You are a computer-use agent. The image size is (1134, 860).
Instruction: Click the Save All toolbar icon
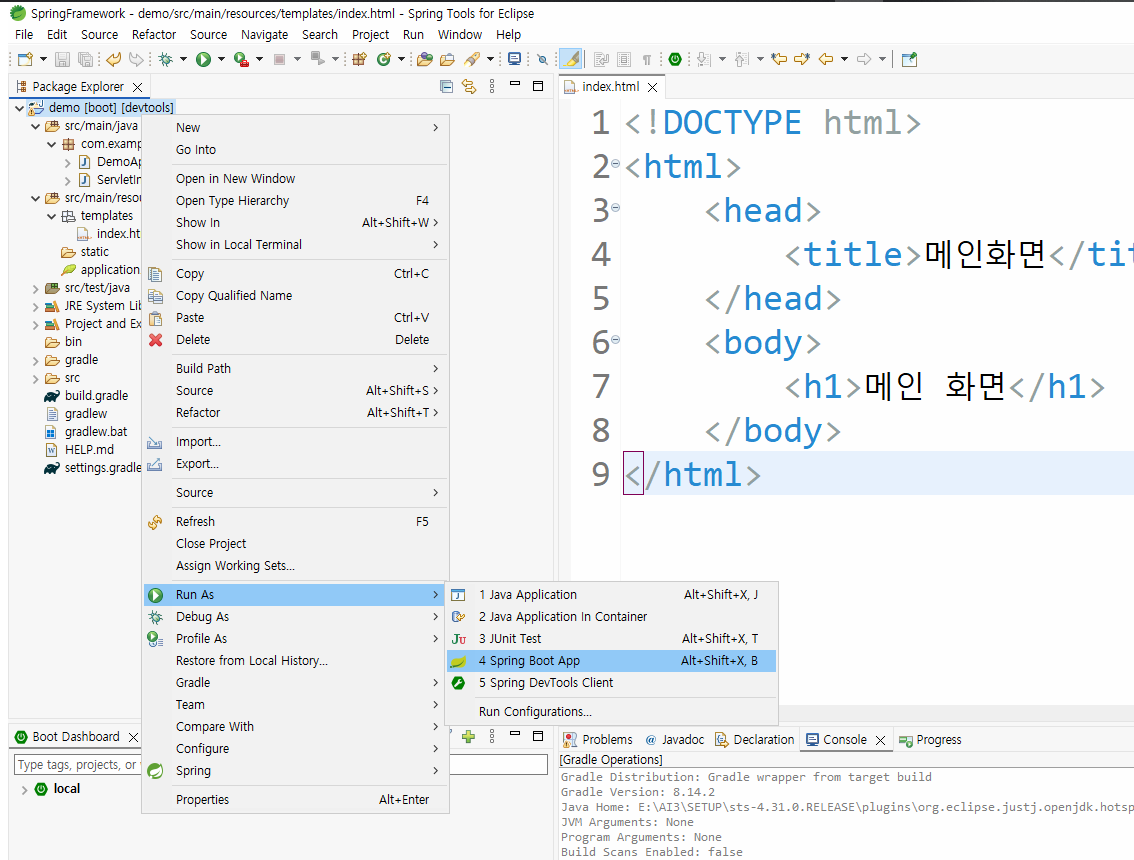[85, 59]
